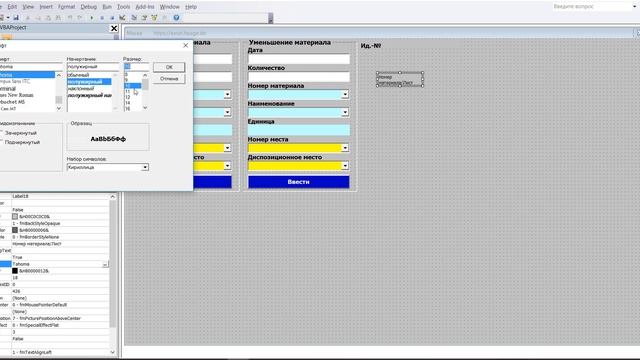Select the Номер материала/Лист label on form
This screenshot has width=640, height=360.
tap(400, 79)
